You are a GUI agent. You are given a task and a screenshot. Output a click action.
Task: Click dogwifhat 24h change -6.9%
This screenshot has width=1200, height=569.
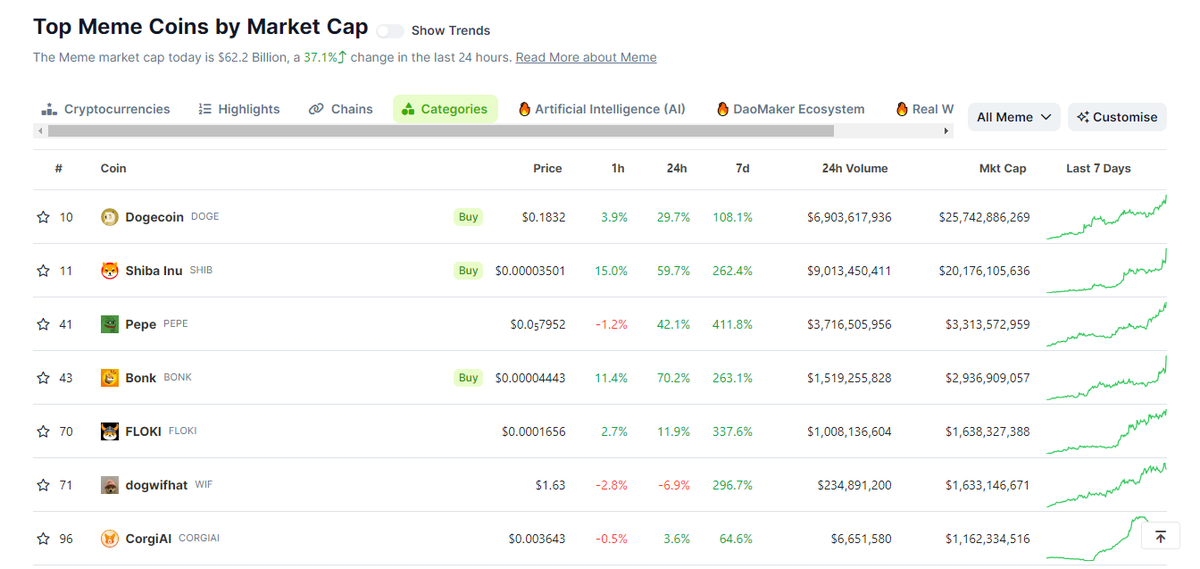(674, 485)
